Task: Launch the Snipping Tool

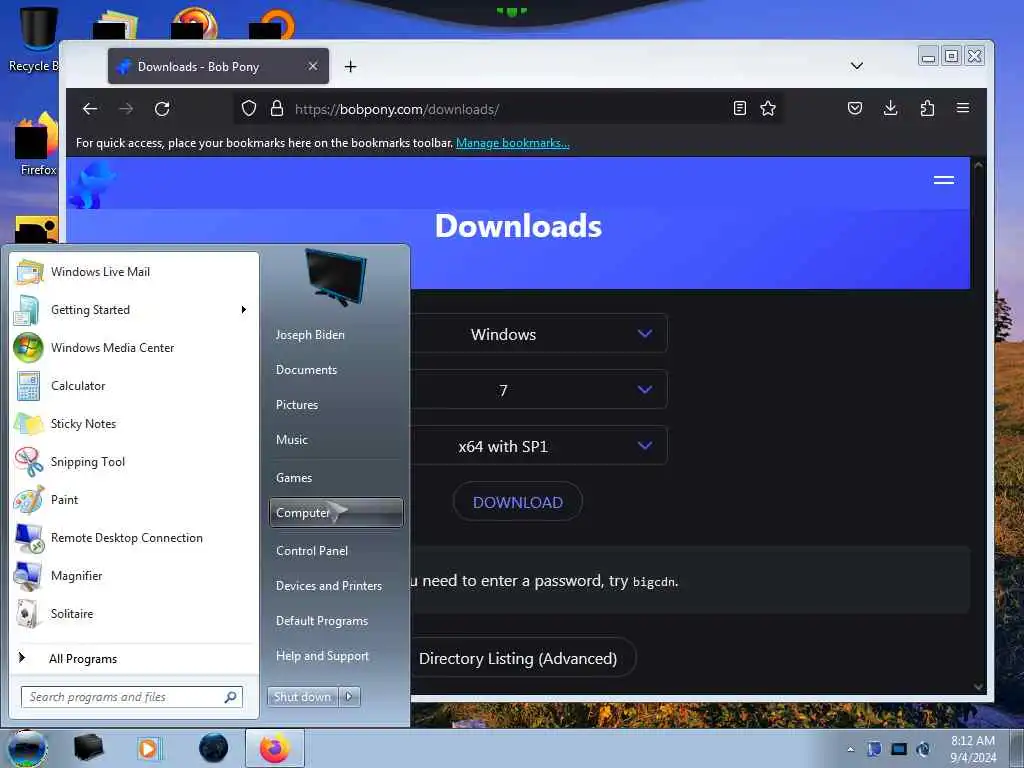Action: [x=135, y=462]
